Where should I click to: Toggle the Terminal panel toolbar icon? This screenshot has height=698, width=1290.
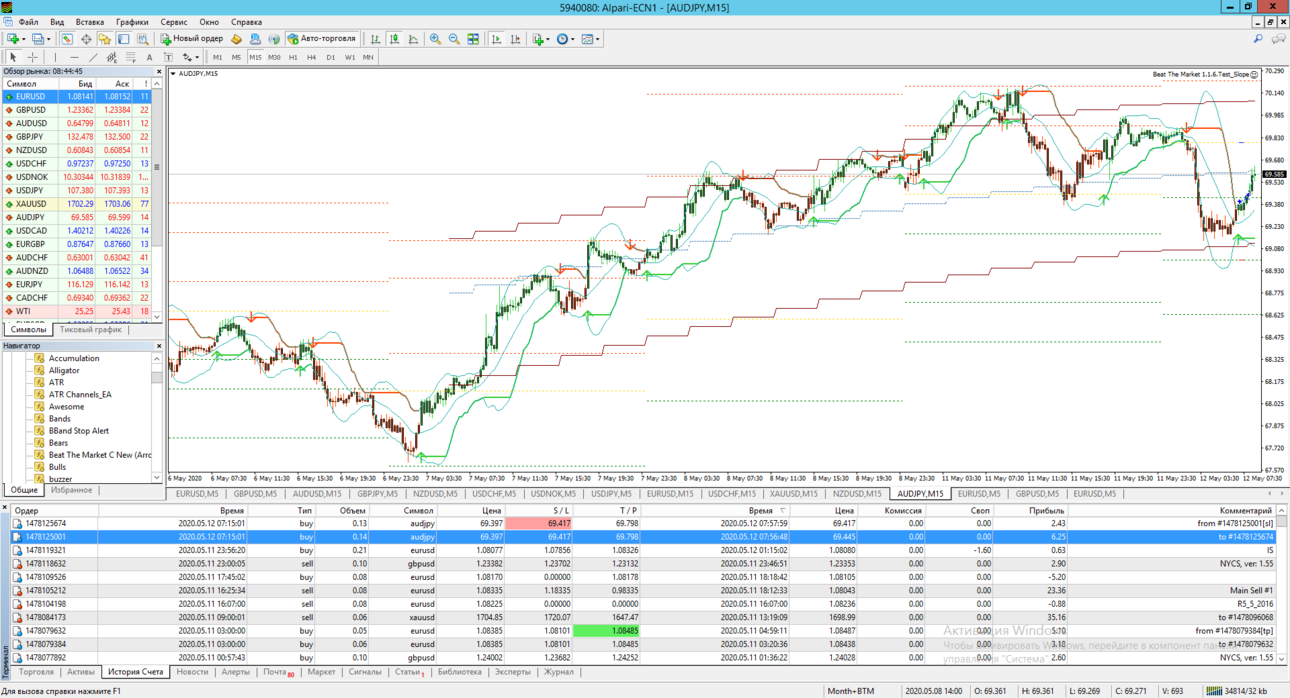123,39
